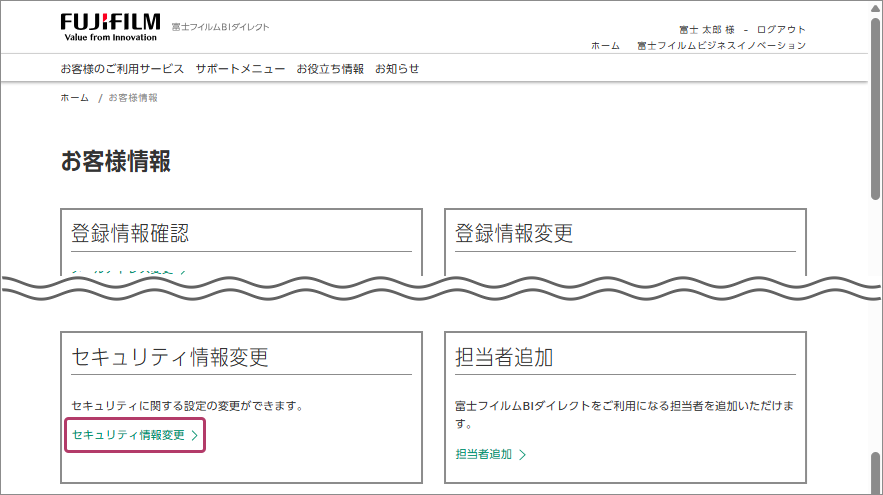
Task: Go to 富士フイルムビジネスイノベーション site link
Action: (721, 45)
